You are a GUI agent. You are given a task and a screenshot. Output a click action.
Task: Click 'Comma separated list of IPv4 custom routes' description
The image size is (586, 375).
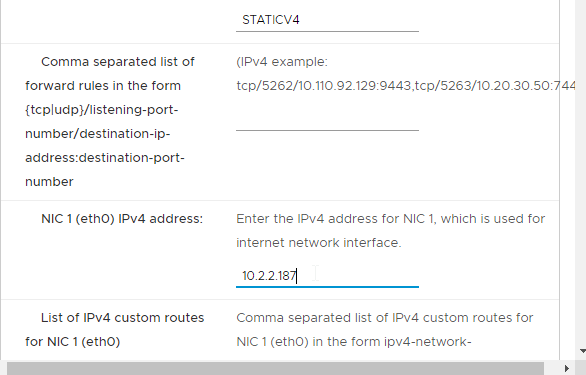pyautogui.click(x=385, y=318)
